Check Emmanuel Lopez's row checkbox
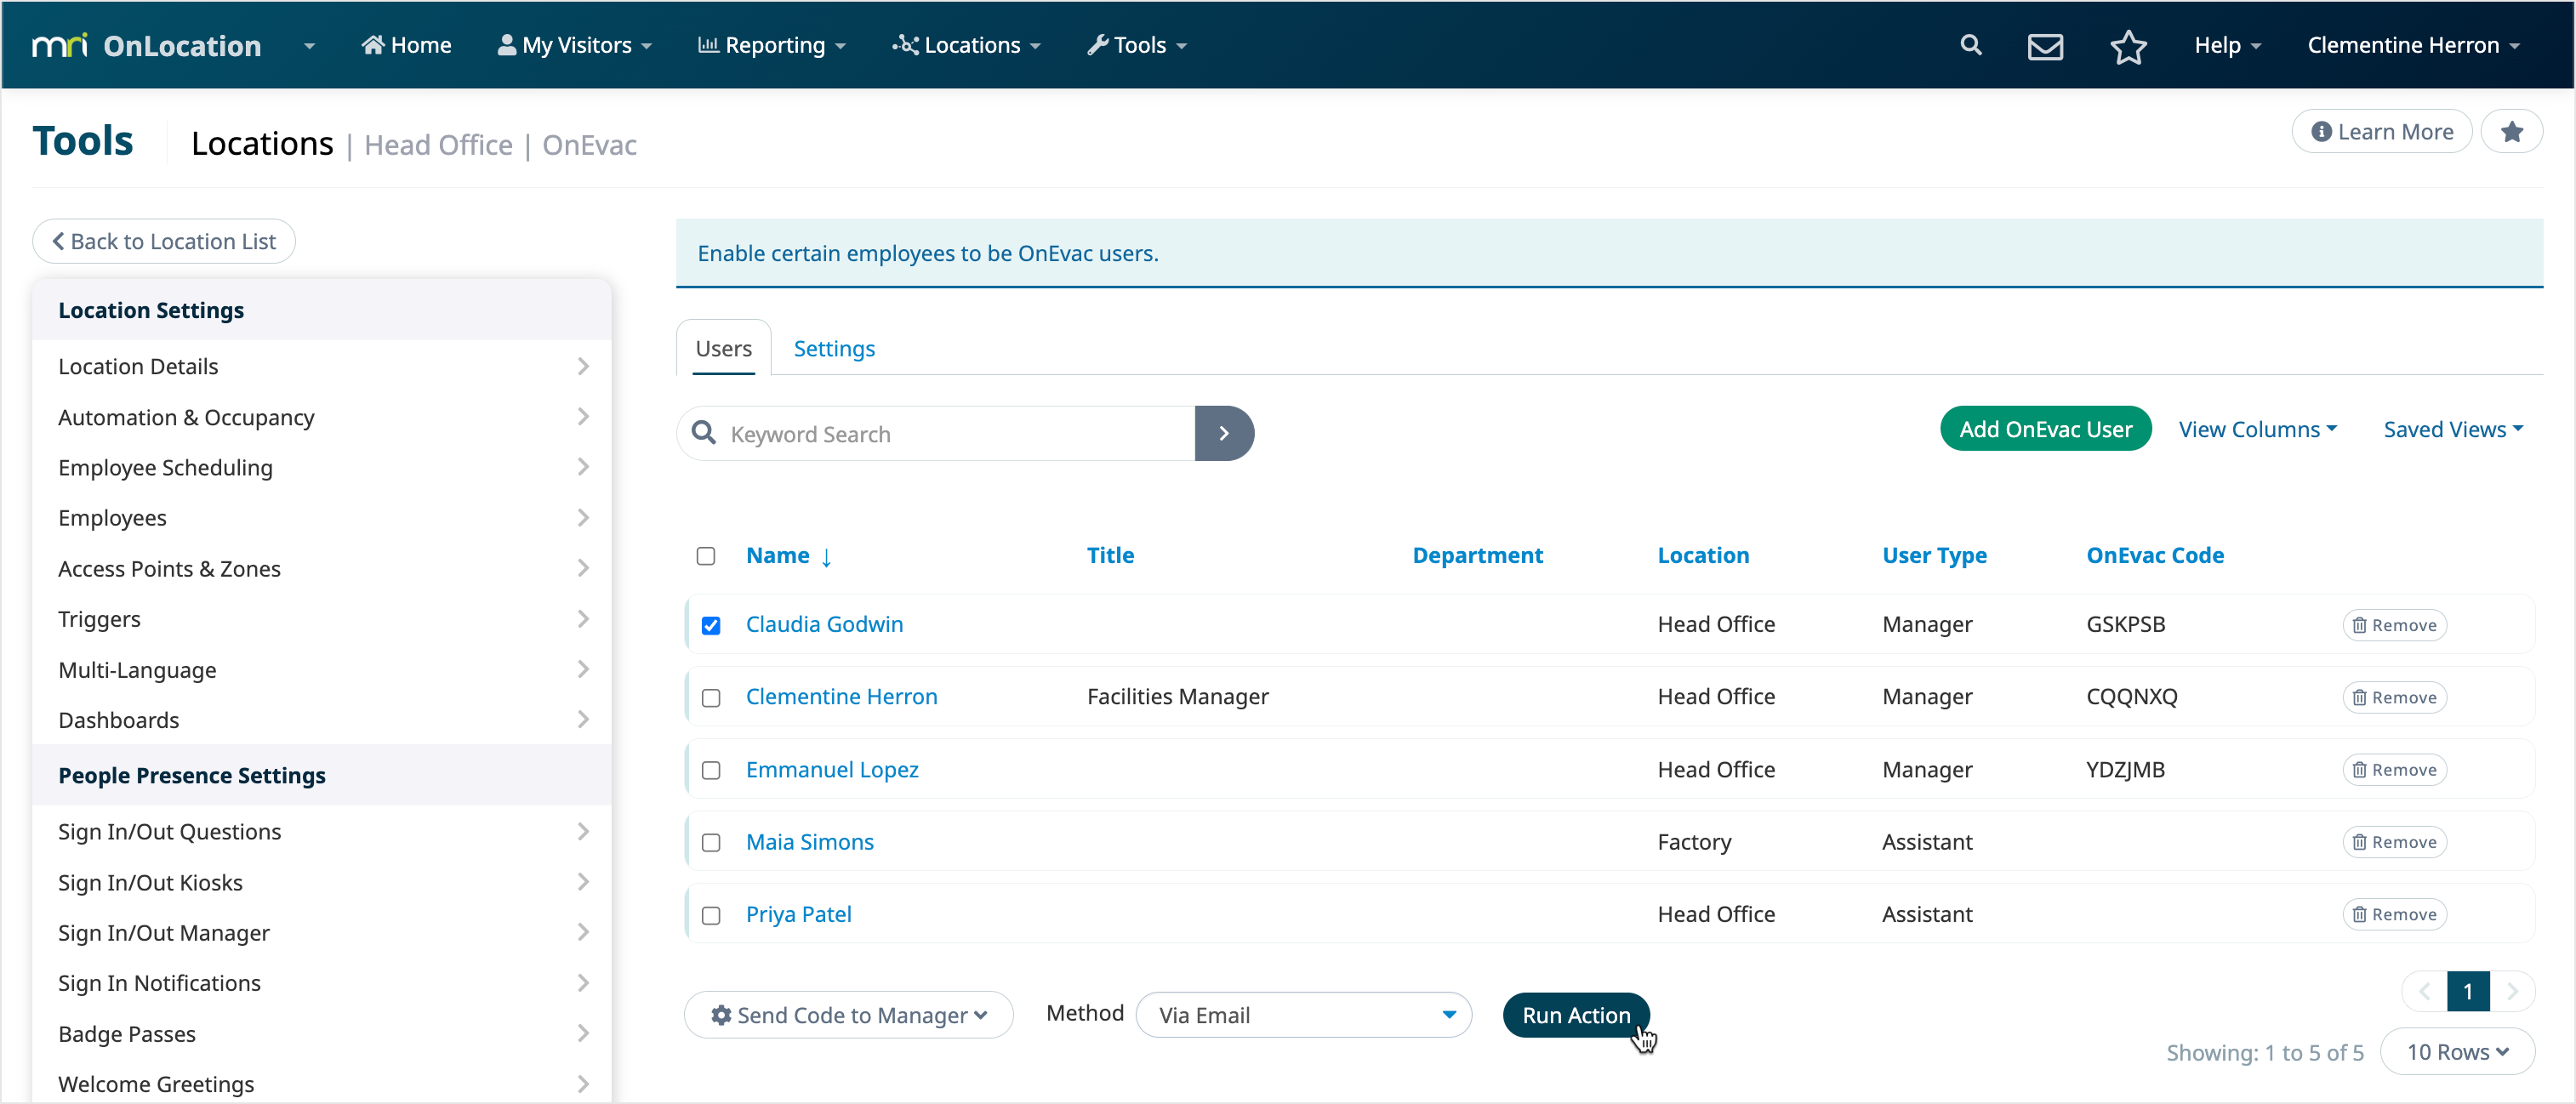Image resolution: width=2576 pixels, height=1104 pixels. (x=711, y=770)
